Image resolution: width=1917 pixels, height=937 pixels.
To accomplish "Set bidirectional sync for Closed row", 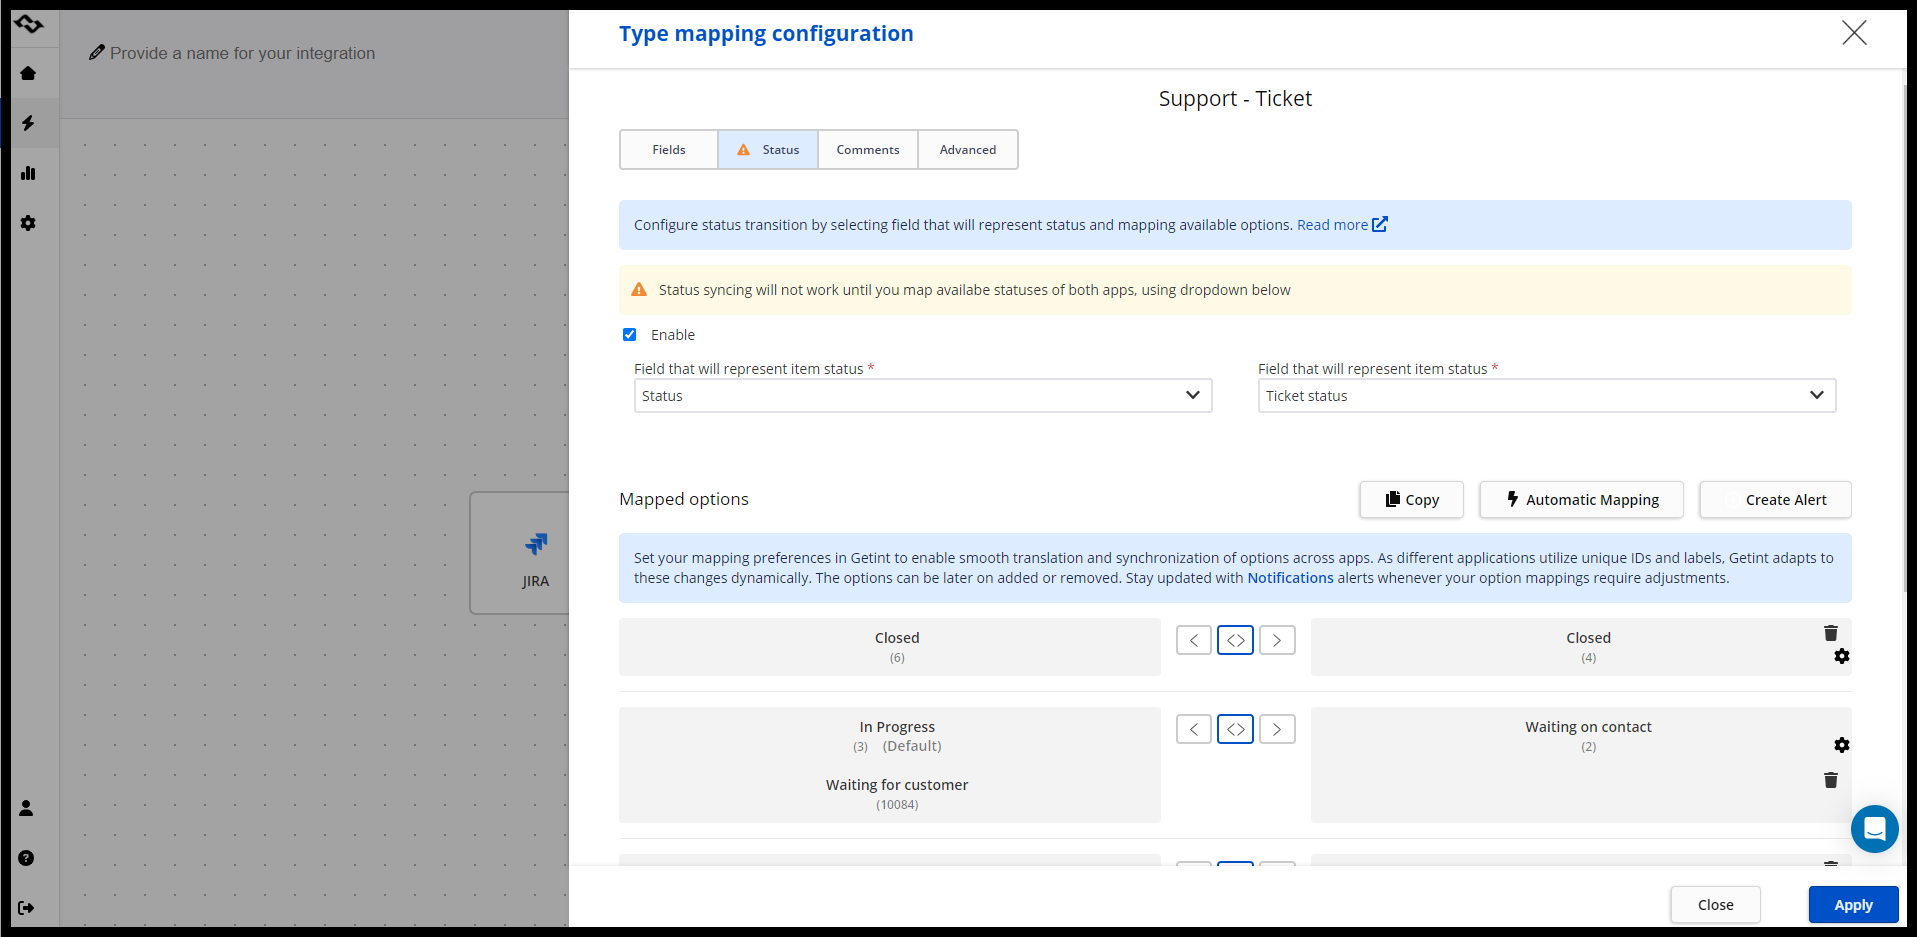I will click(x=1235, y=640).
